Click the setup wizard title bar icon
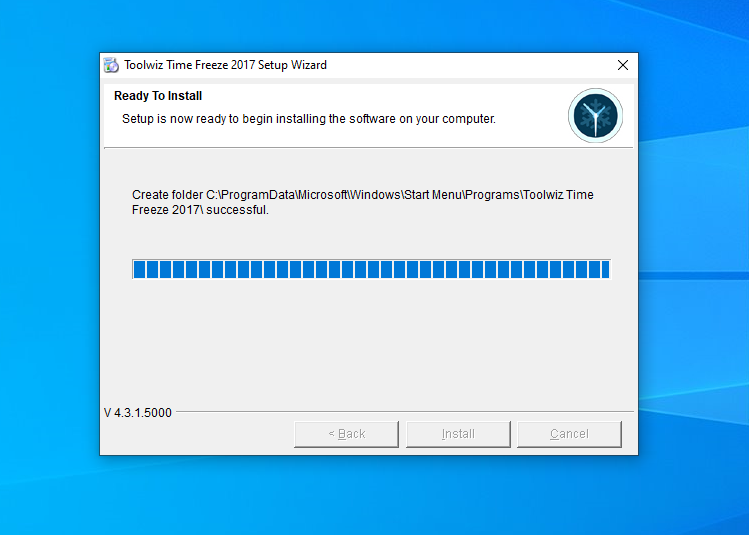The image size is (749, 535). [x=111, y=65]
